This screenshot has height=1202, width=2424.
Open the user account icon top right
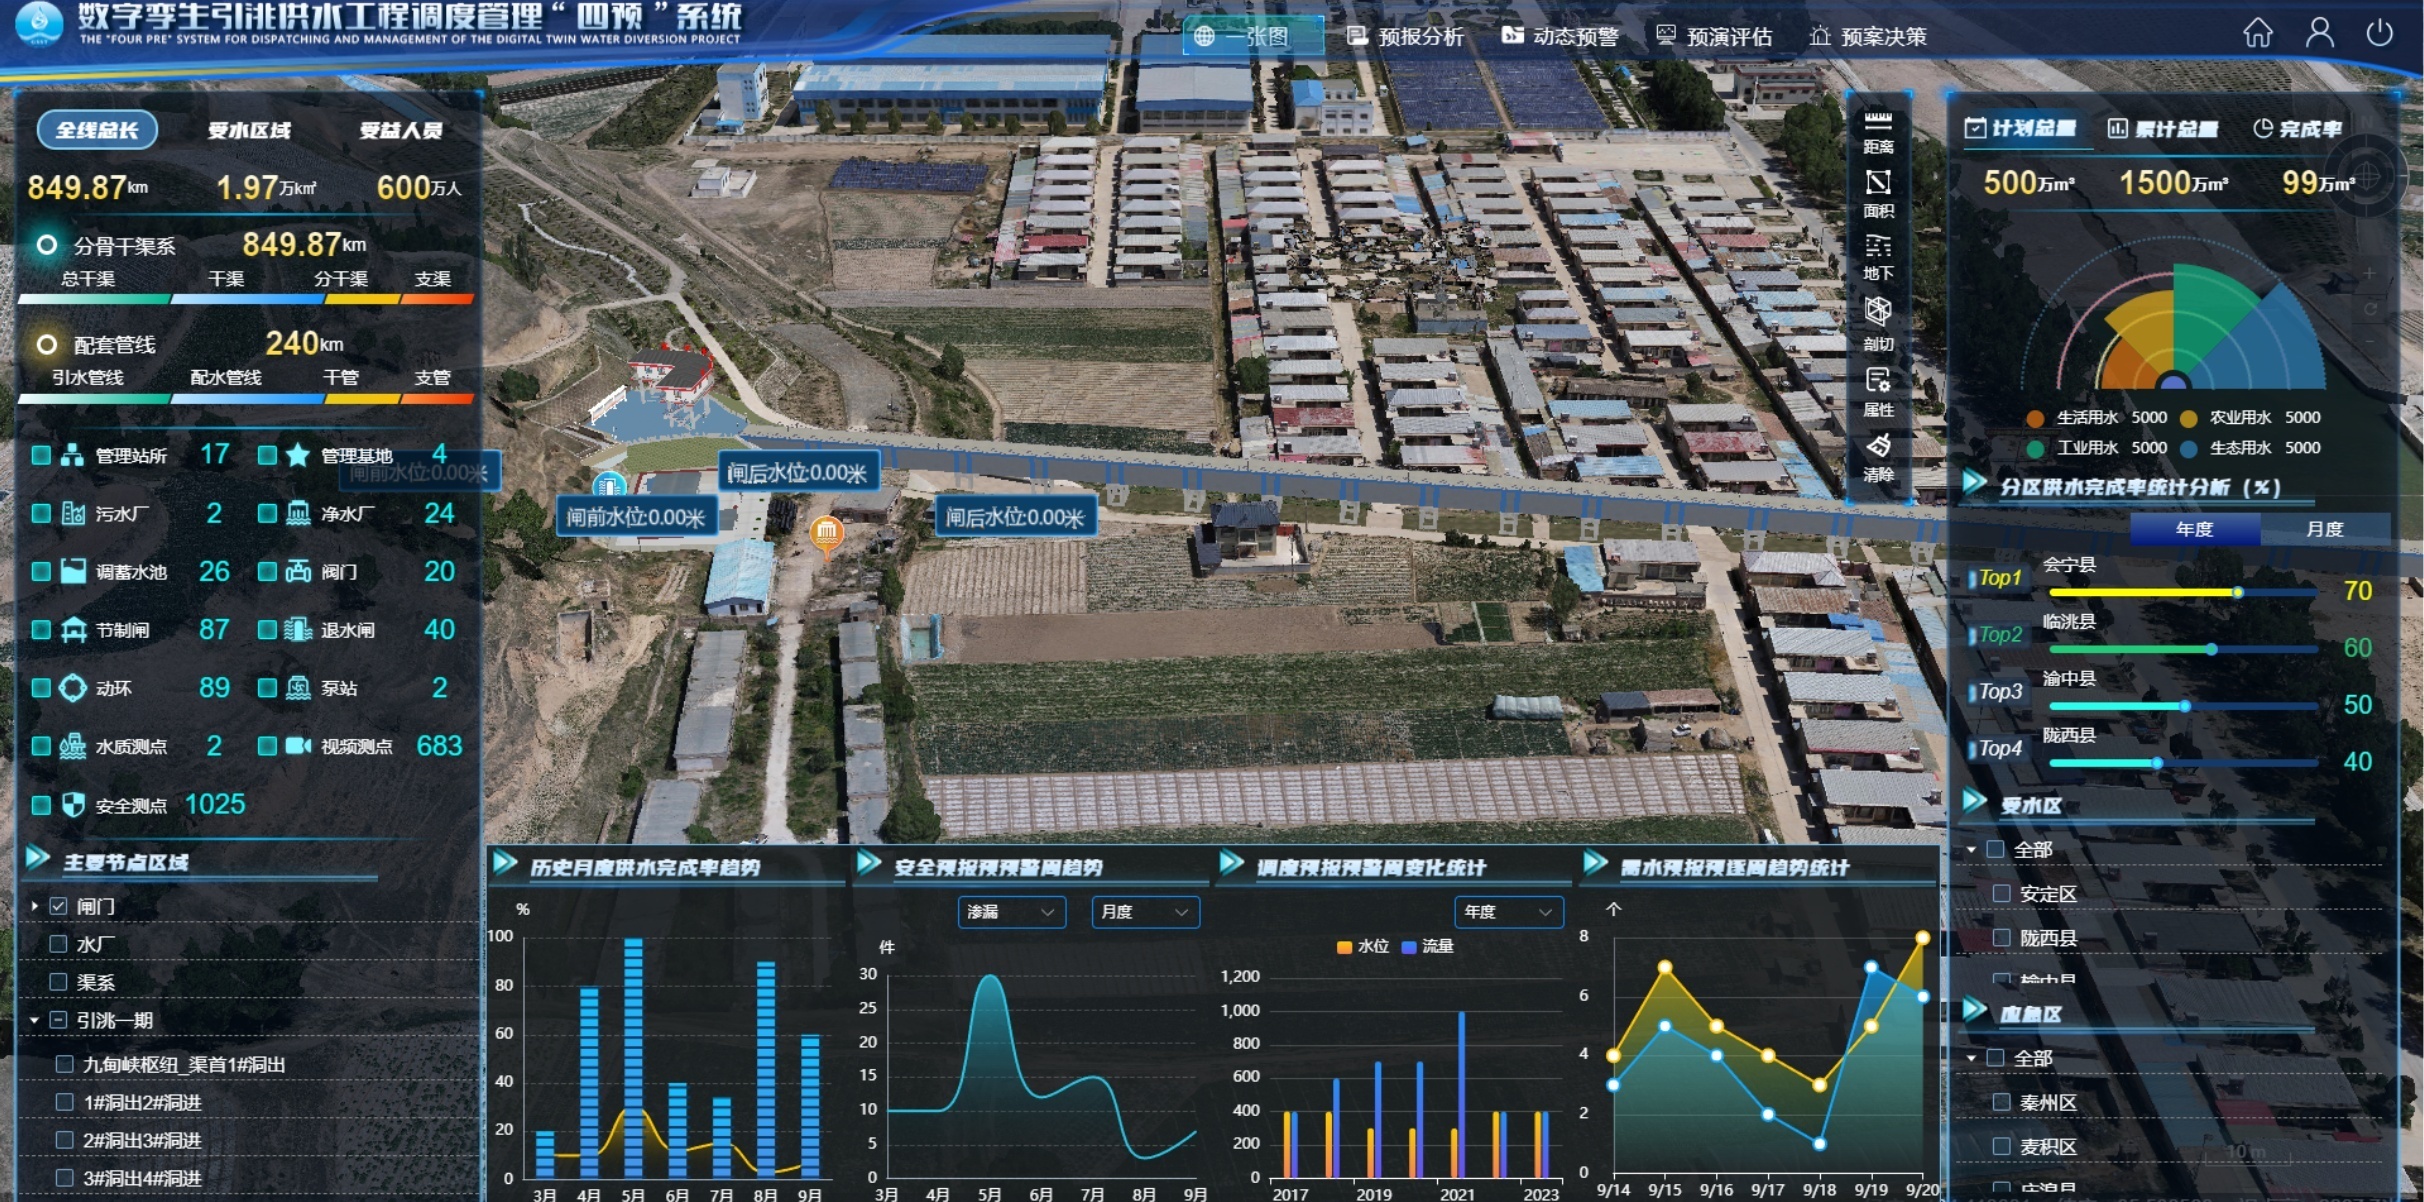[2320, 33]
